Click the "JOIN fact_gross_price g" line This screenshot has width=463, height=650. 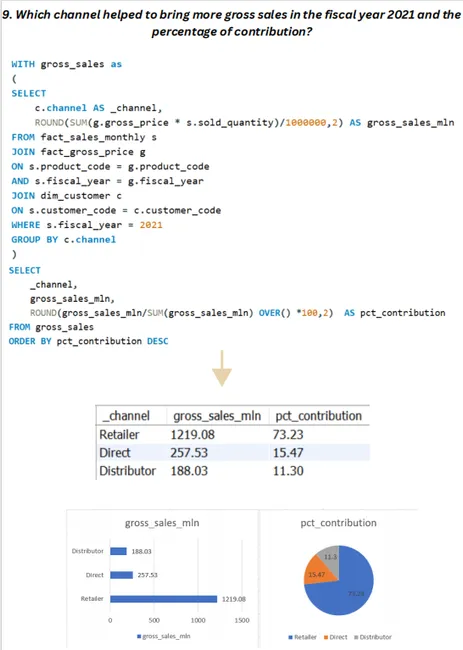pyautogui.click(x=78, y=152)
